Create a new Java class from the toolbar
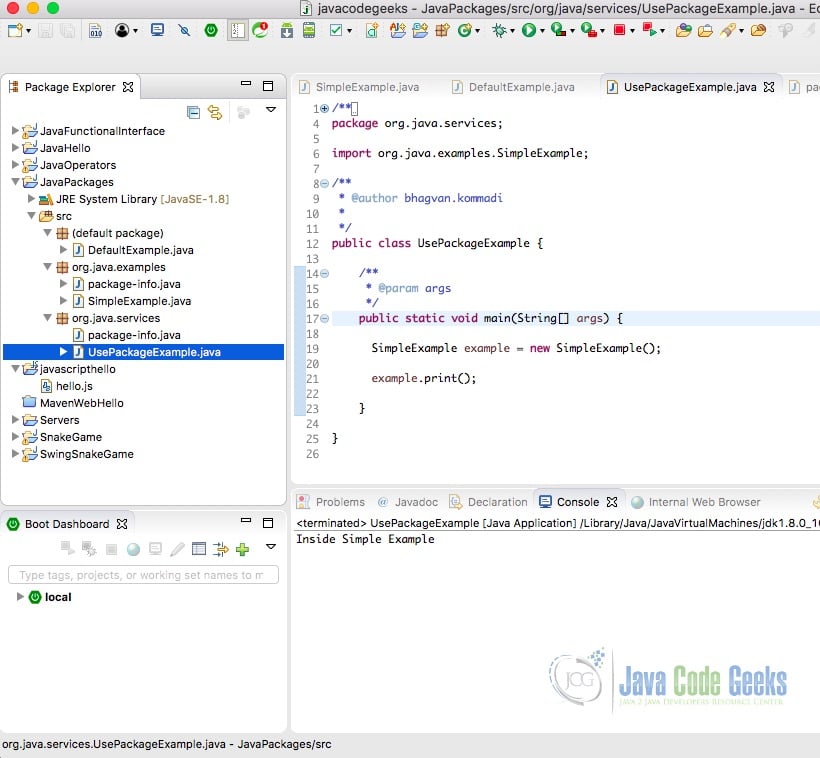The width and height of the screenshot is (820, 758). tap(463, 31)
